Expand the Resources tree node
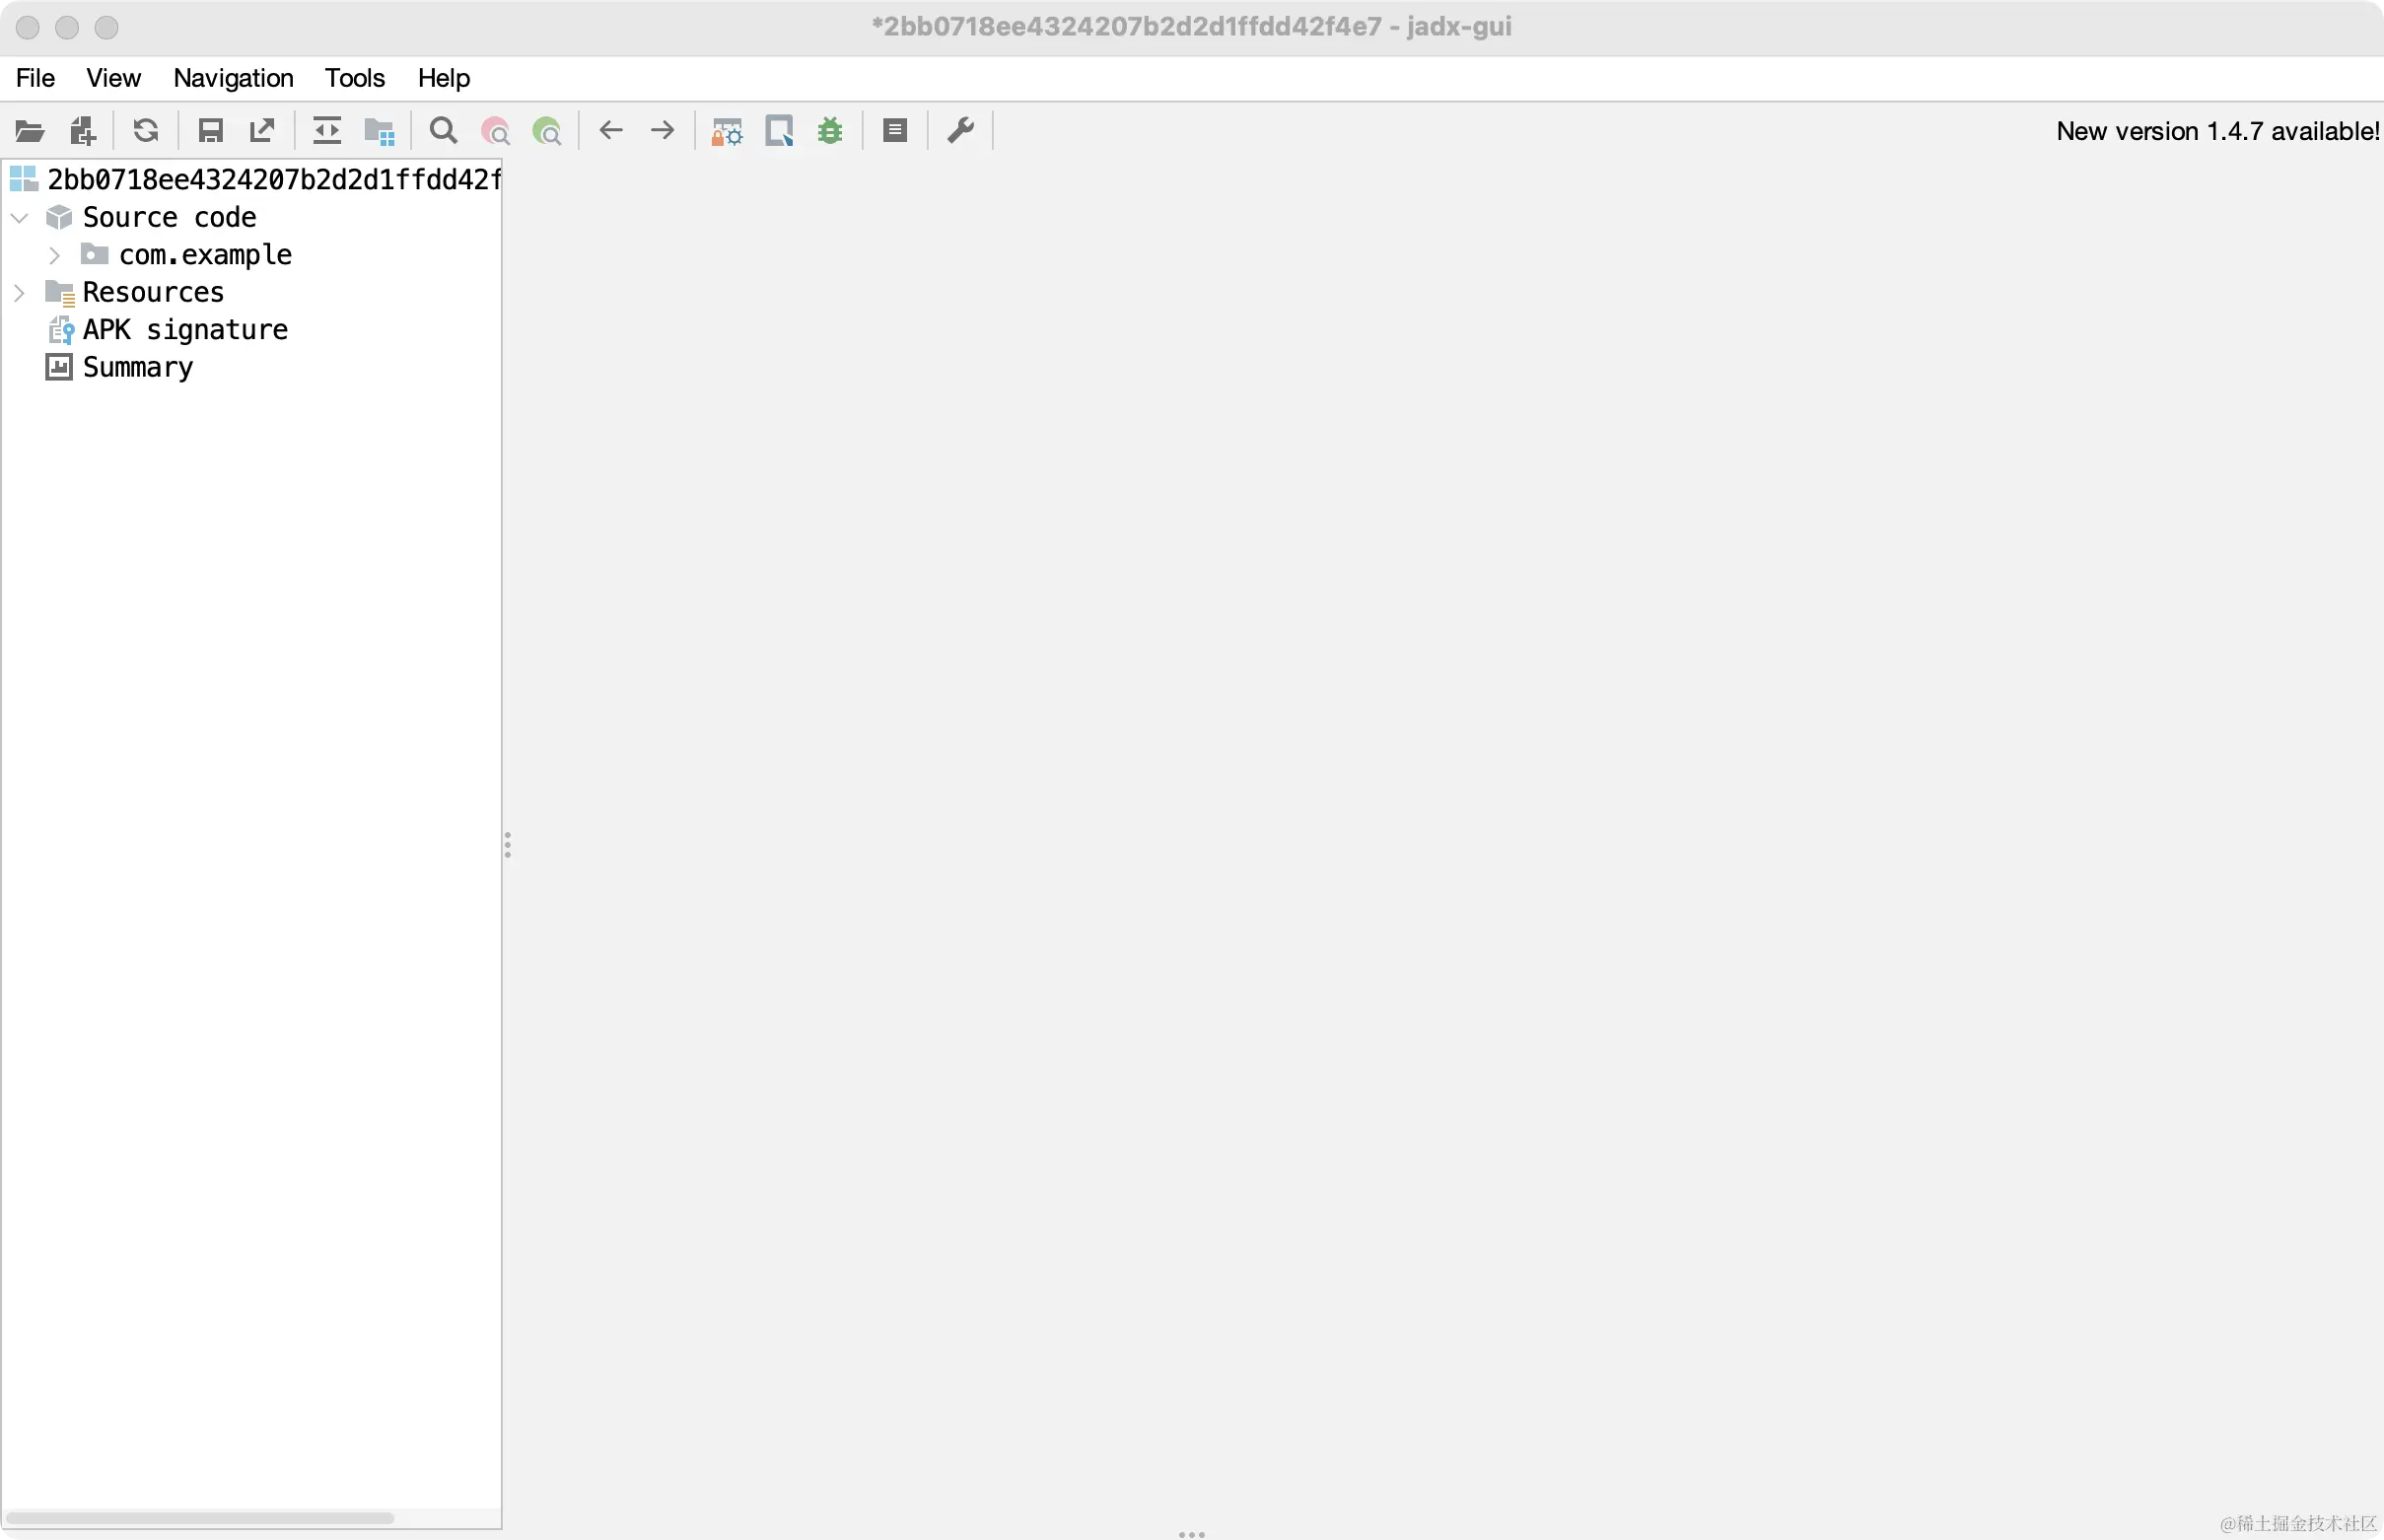Screen dimensions: 2384x1540 pyautogui.click(x=19, y=293)
